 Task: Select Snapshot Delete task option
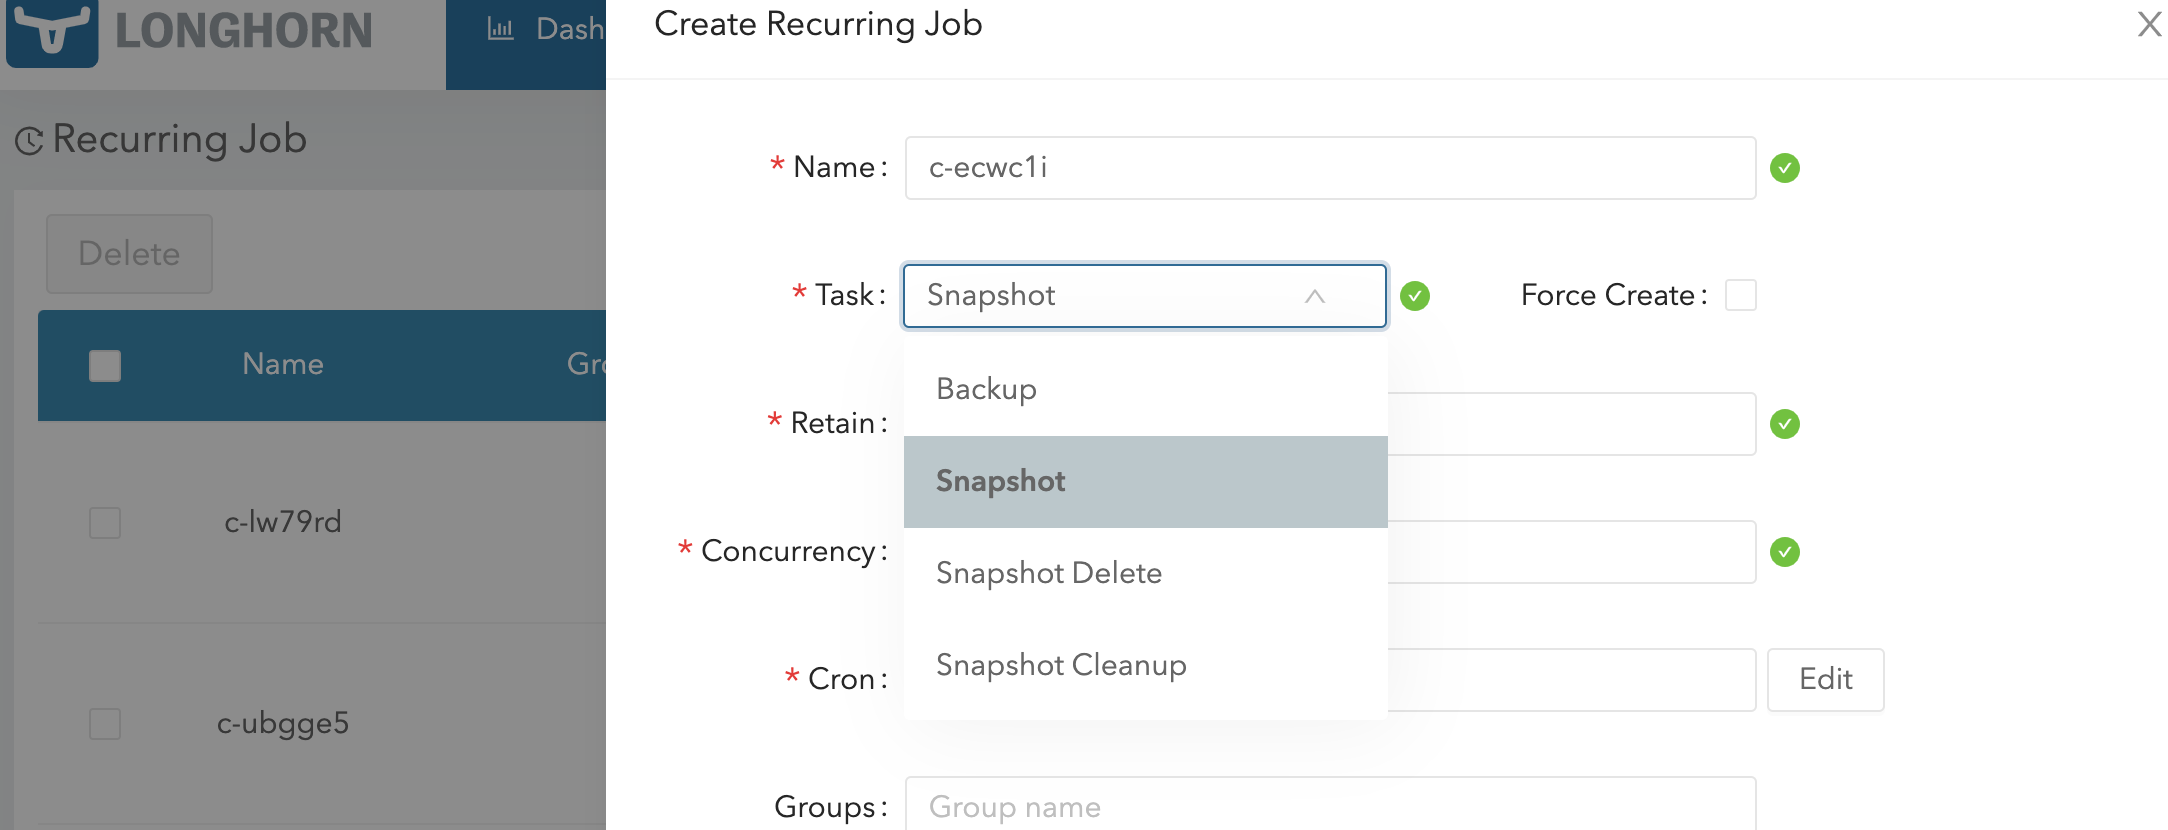pos(1049,572)
